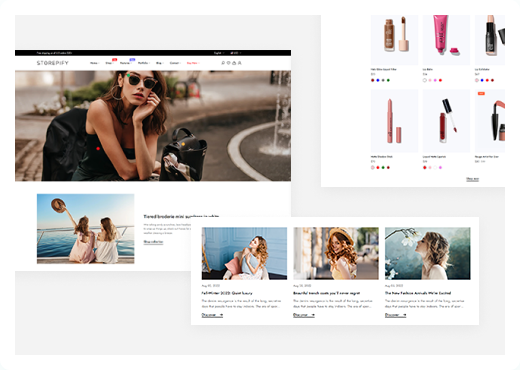
Task: Open the Blog menu item
Action: point(159,63)
